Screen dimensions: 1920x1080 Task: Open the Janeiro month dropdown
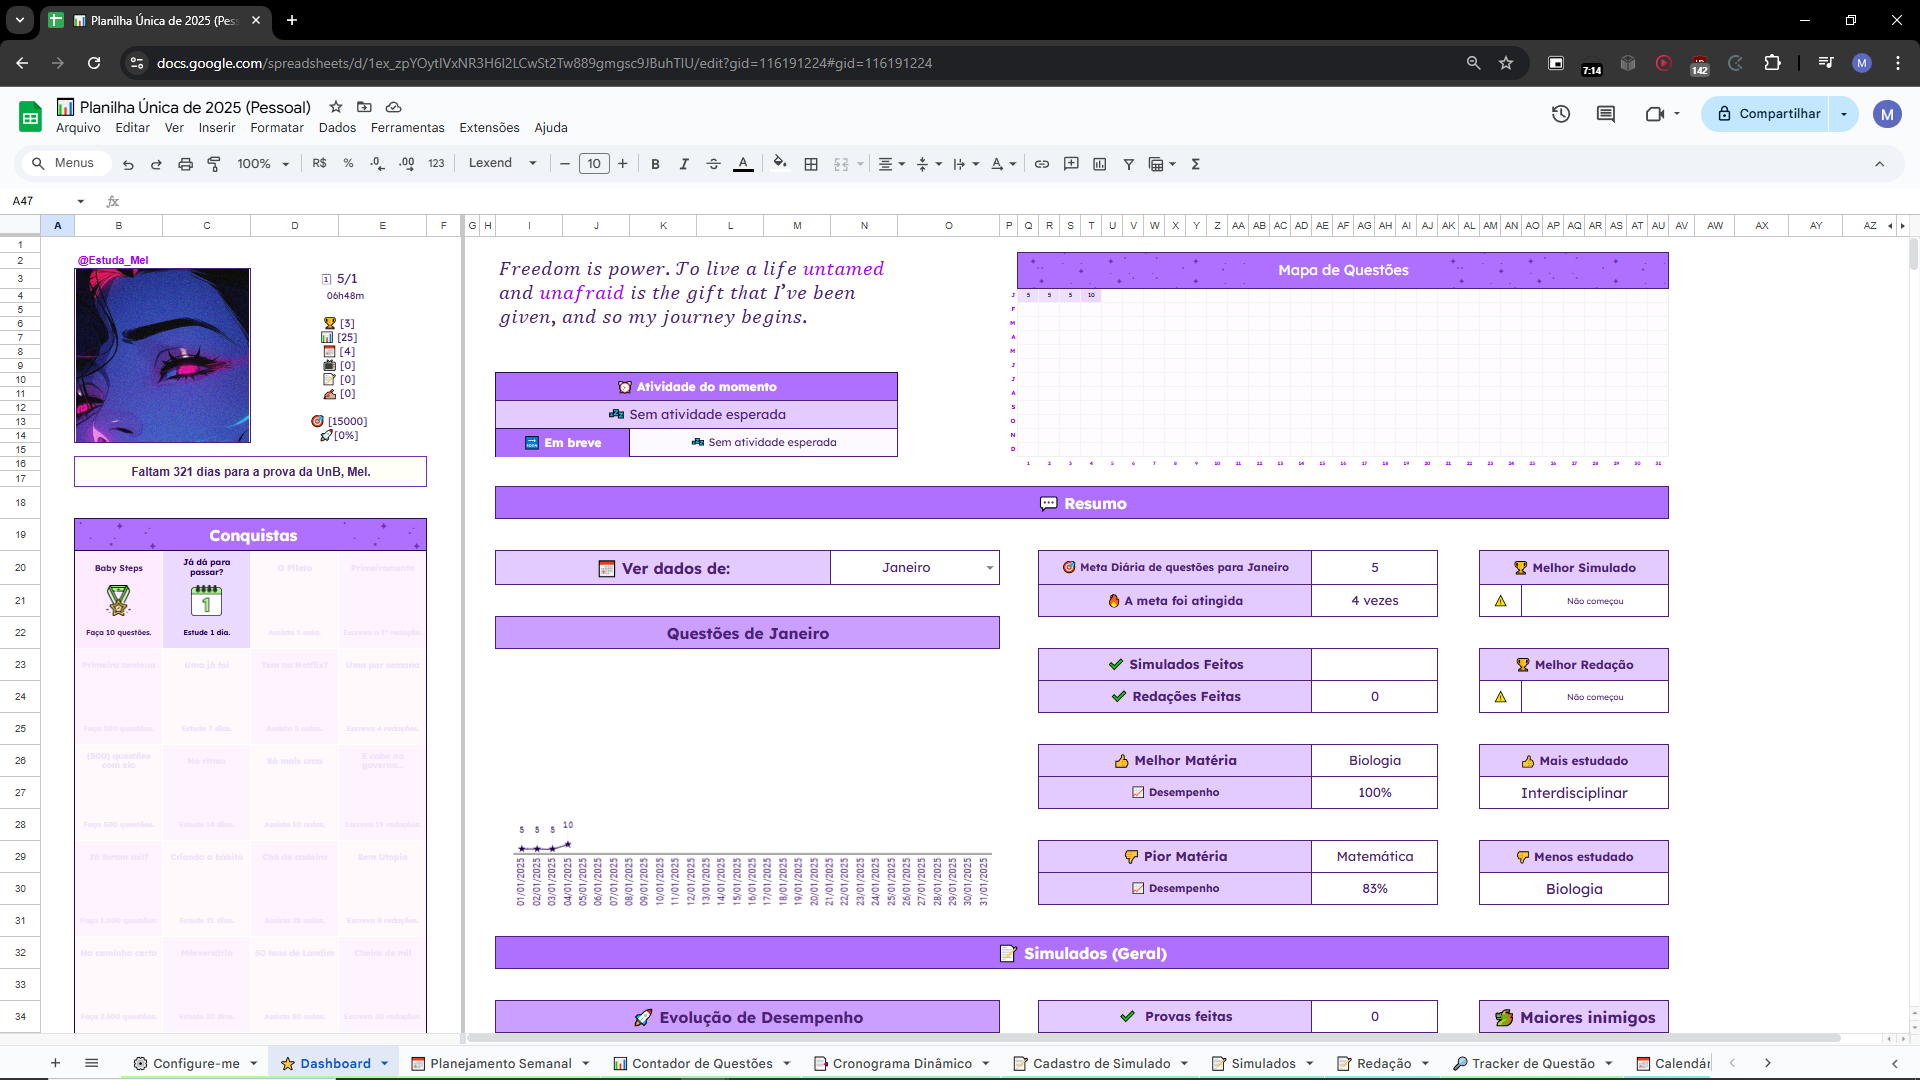(x=989, y=568)
